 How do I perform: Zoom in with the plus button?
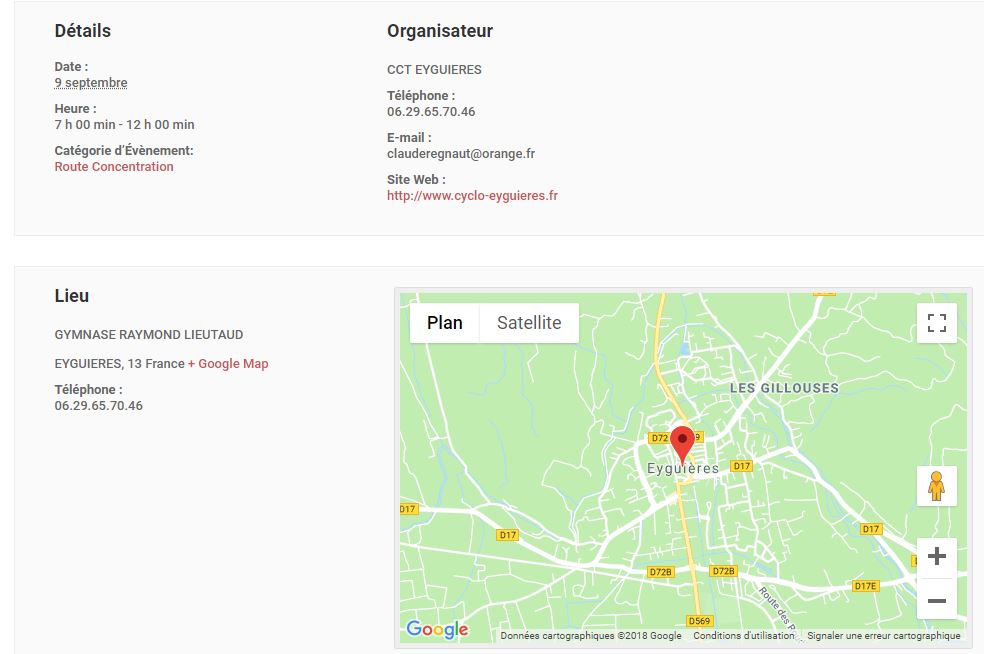(x=936, y=557)
